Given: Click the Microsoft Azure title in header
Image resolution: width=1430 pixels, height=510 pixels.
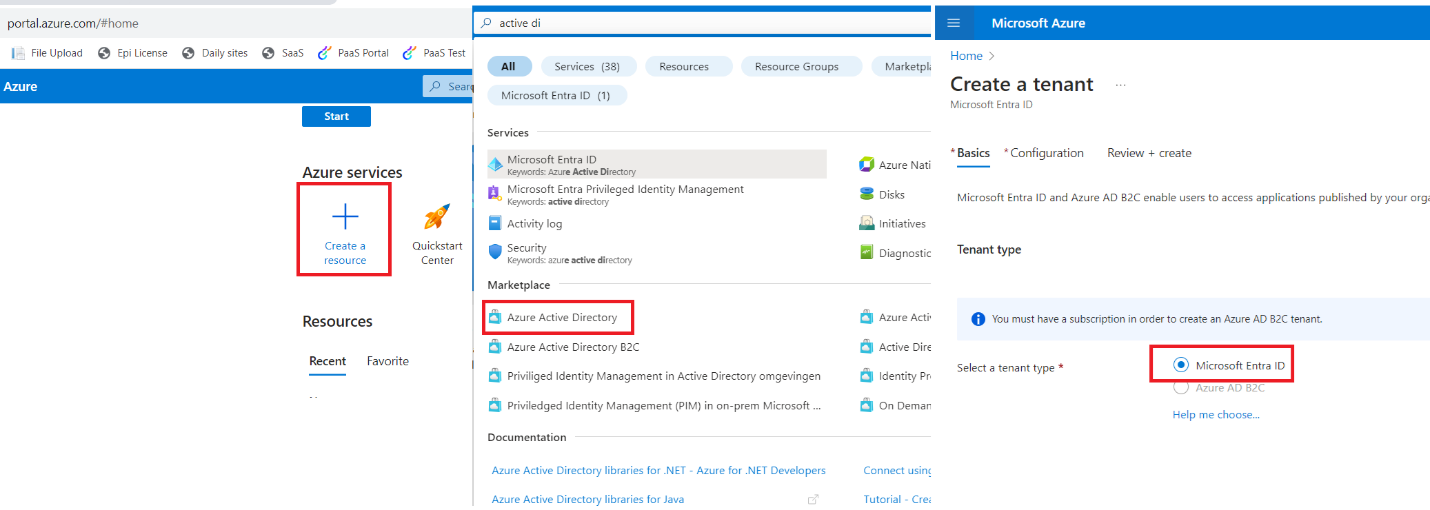Looking at the screenshot, I should click(1038, 23).
